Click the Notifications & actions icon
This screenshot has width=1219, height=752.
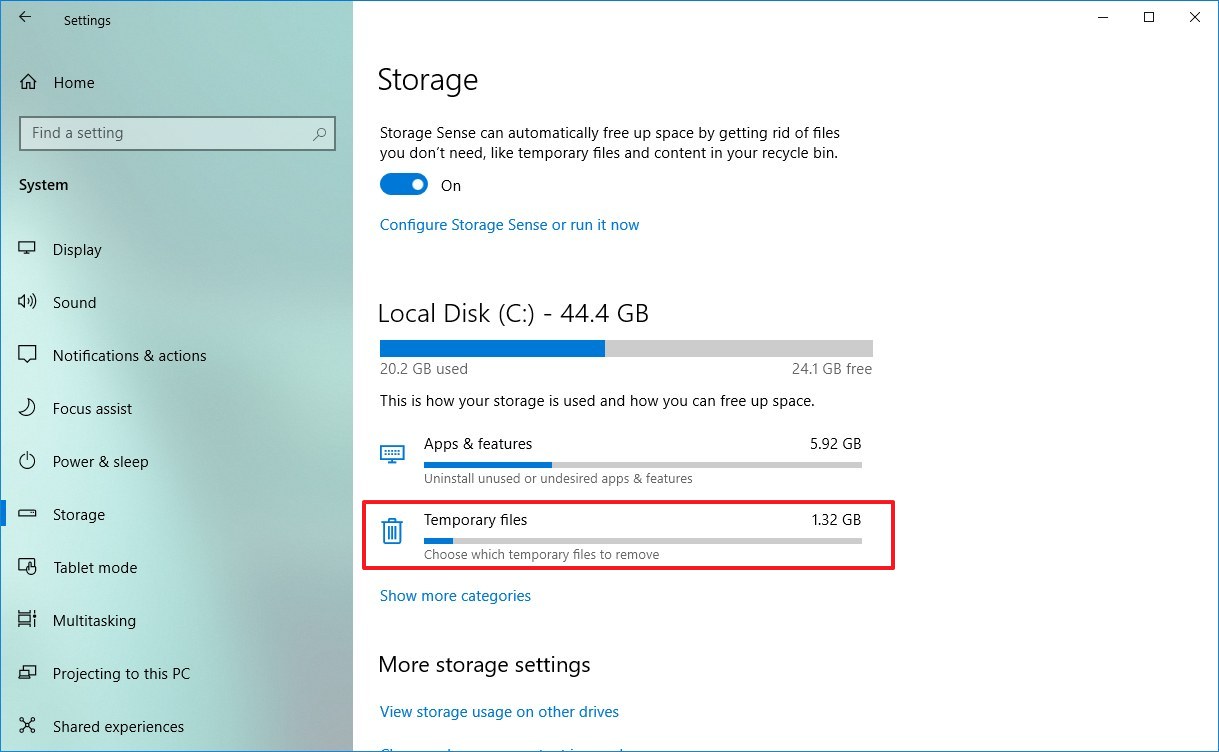pos(28,355)
